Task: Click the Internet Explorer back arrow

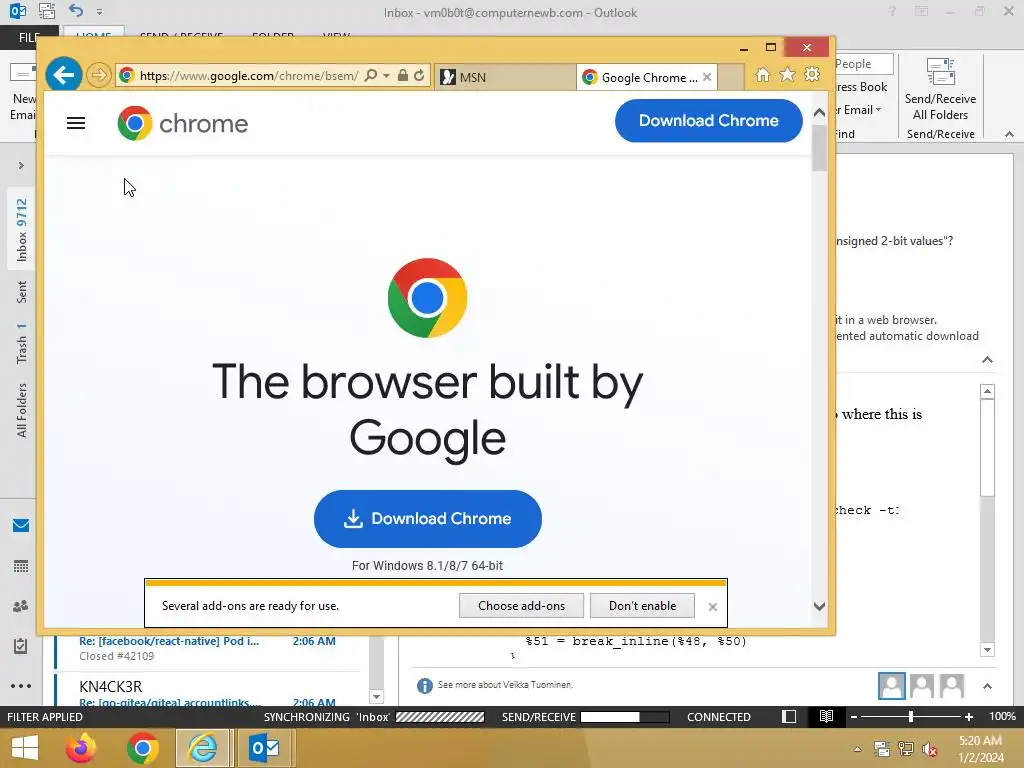Action: click(63, 75)
